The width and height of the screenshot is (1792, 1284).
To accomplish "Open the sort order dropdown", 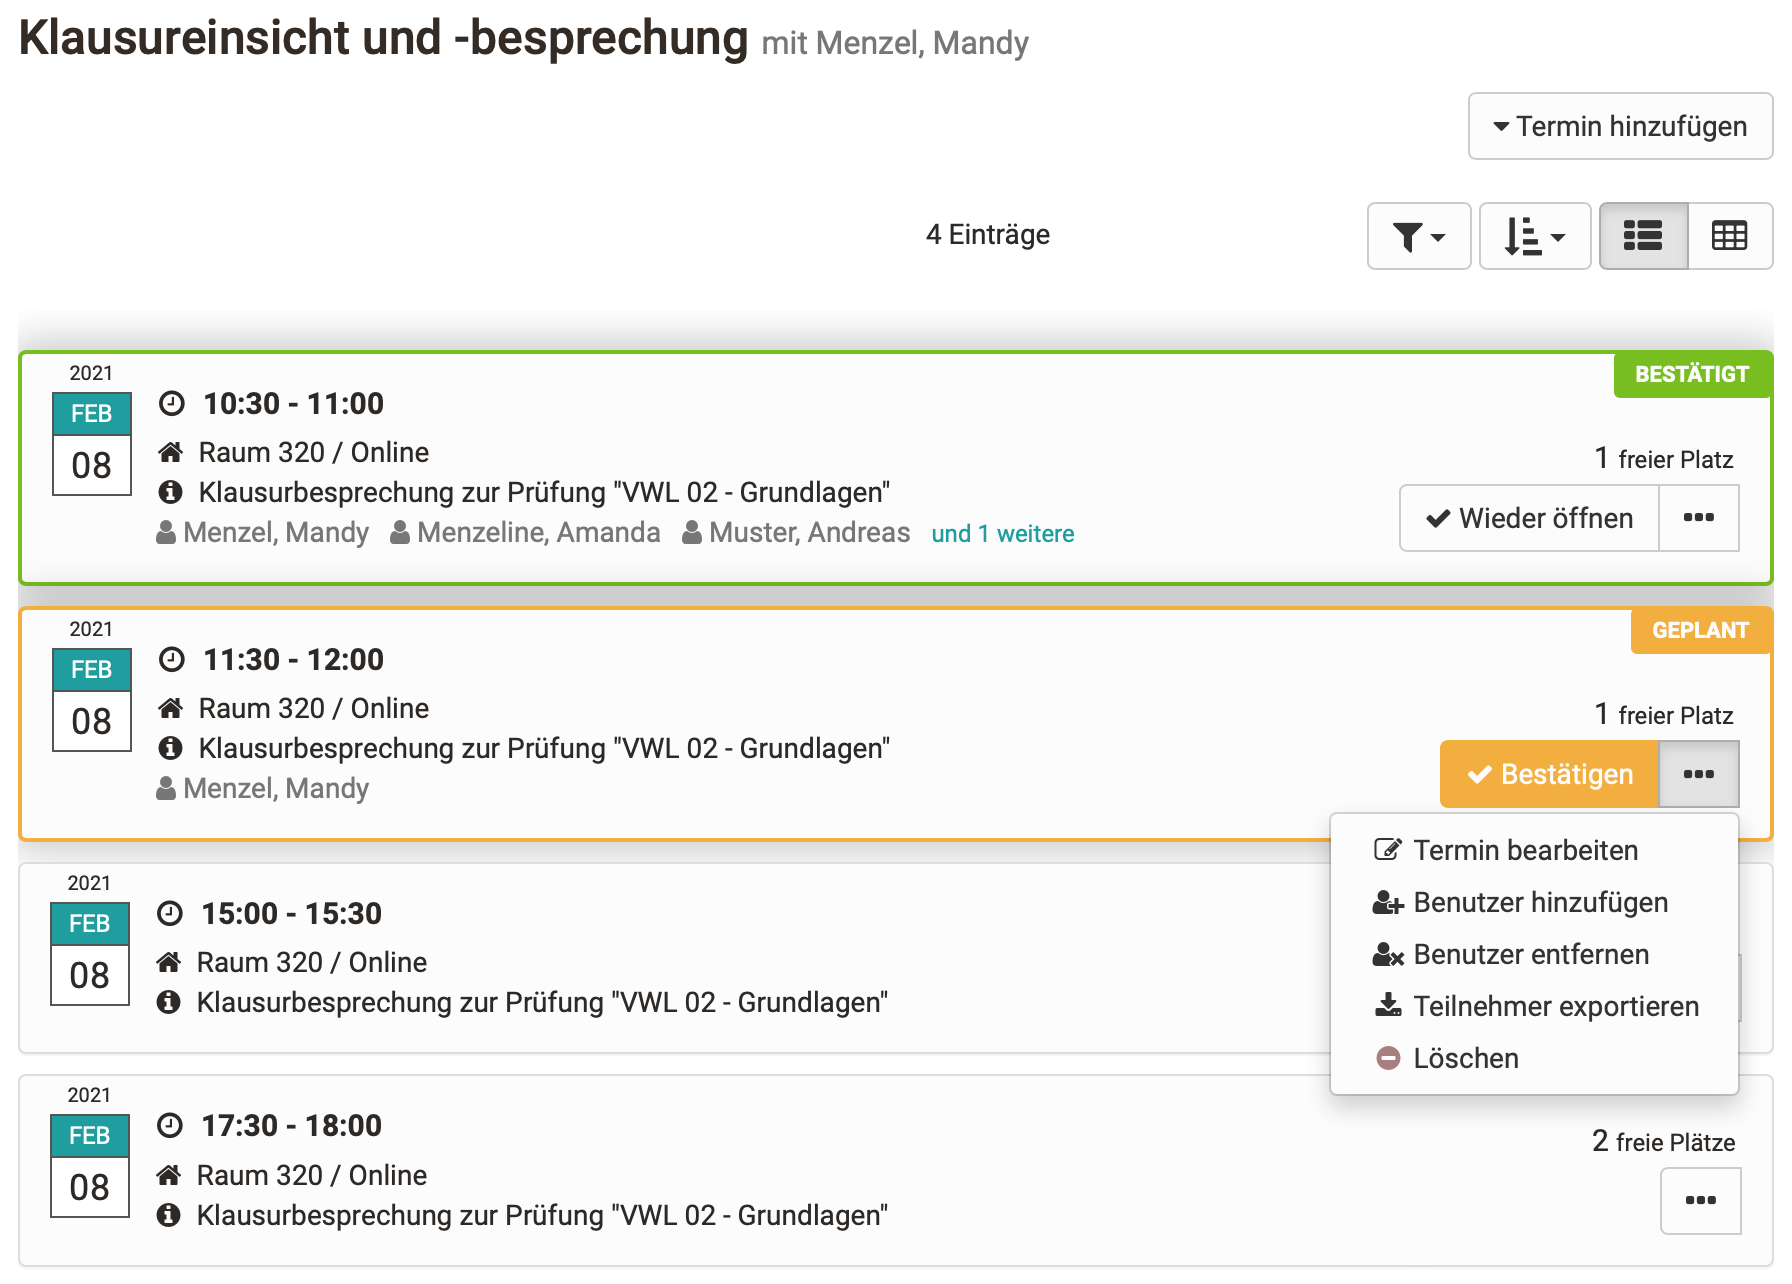I will coord(1534,237).
